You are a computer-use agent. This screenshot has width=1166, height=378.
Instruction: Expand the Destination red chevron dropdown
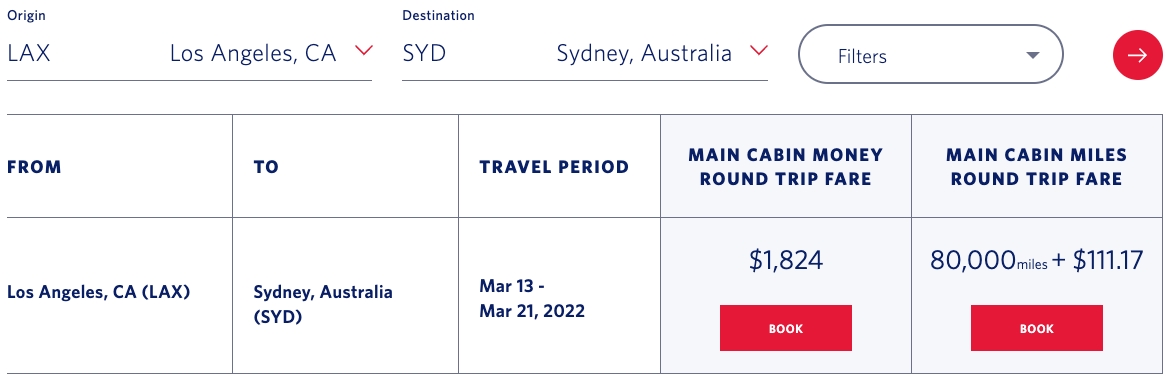pos(758,51)
